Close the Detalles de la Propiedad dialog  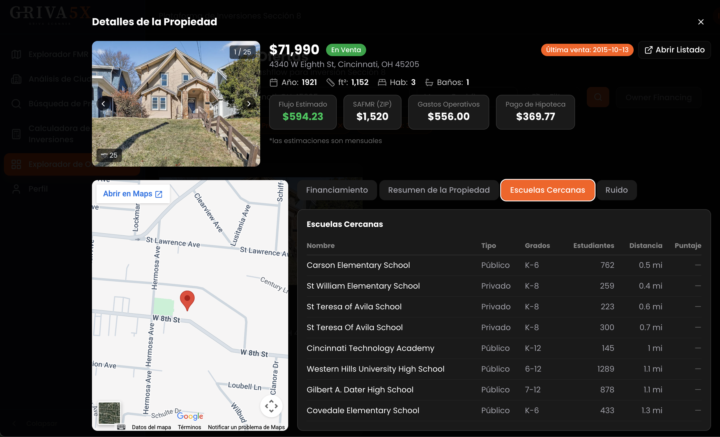pos(701,22)
